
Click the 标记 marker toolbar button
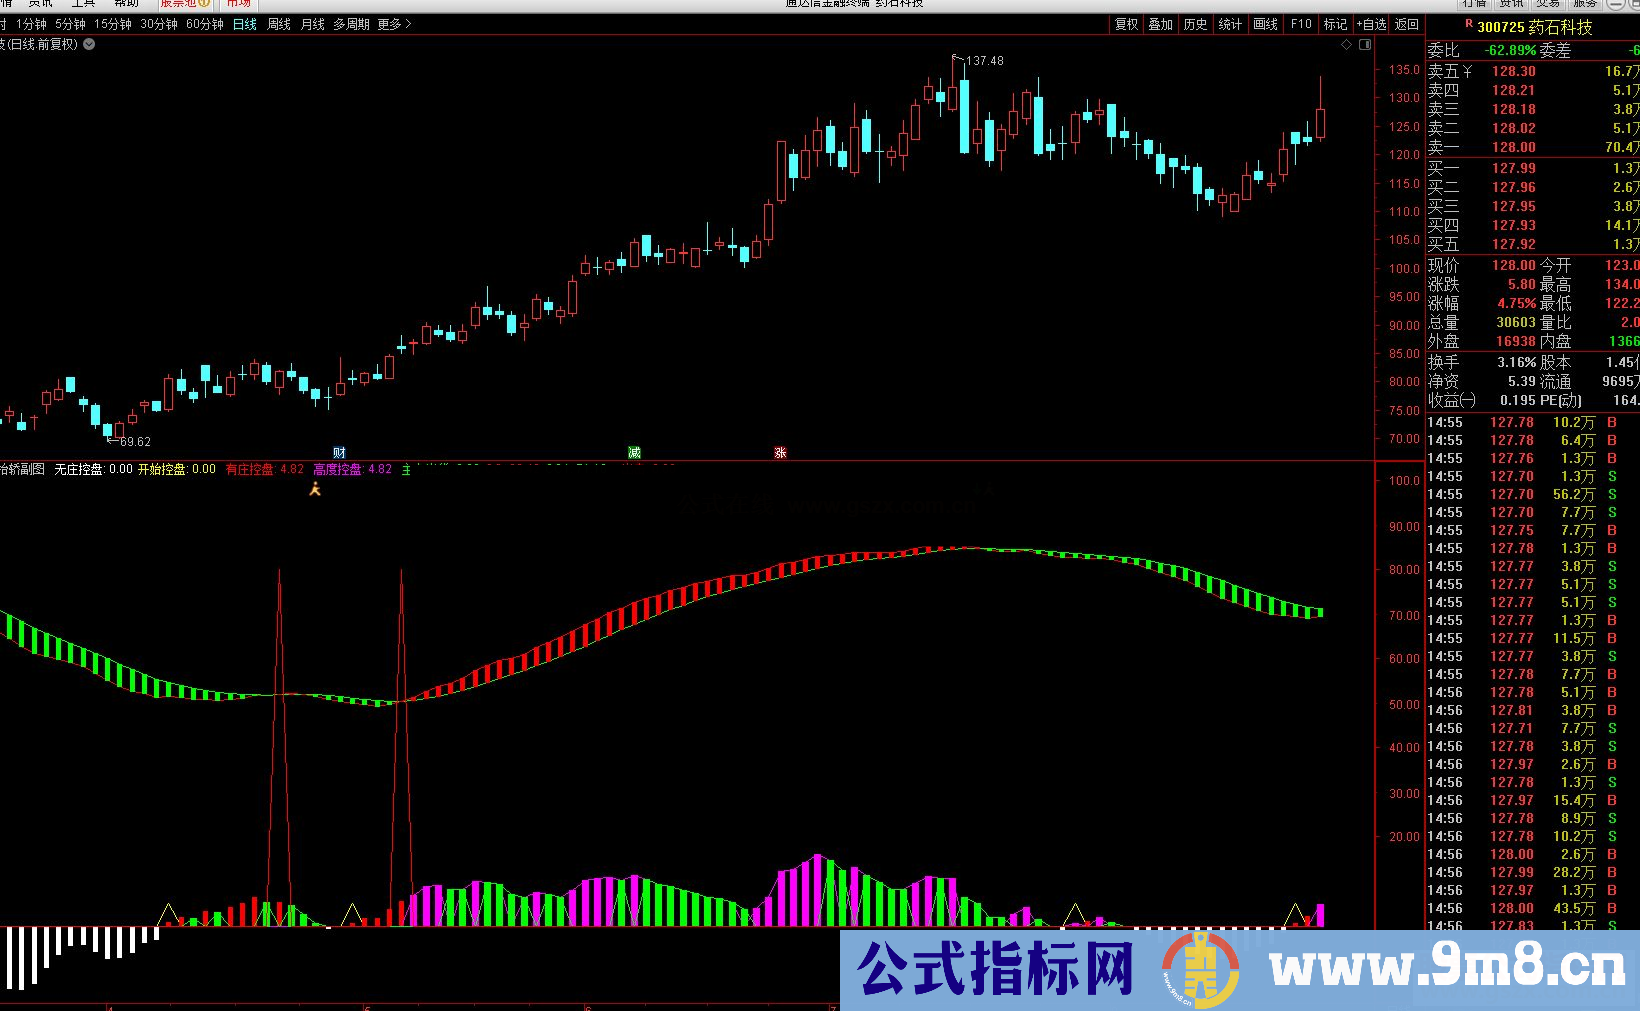[x=1334, y=23]
